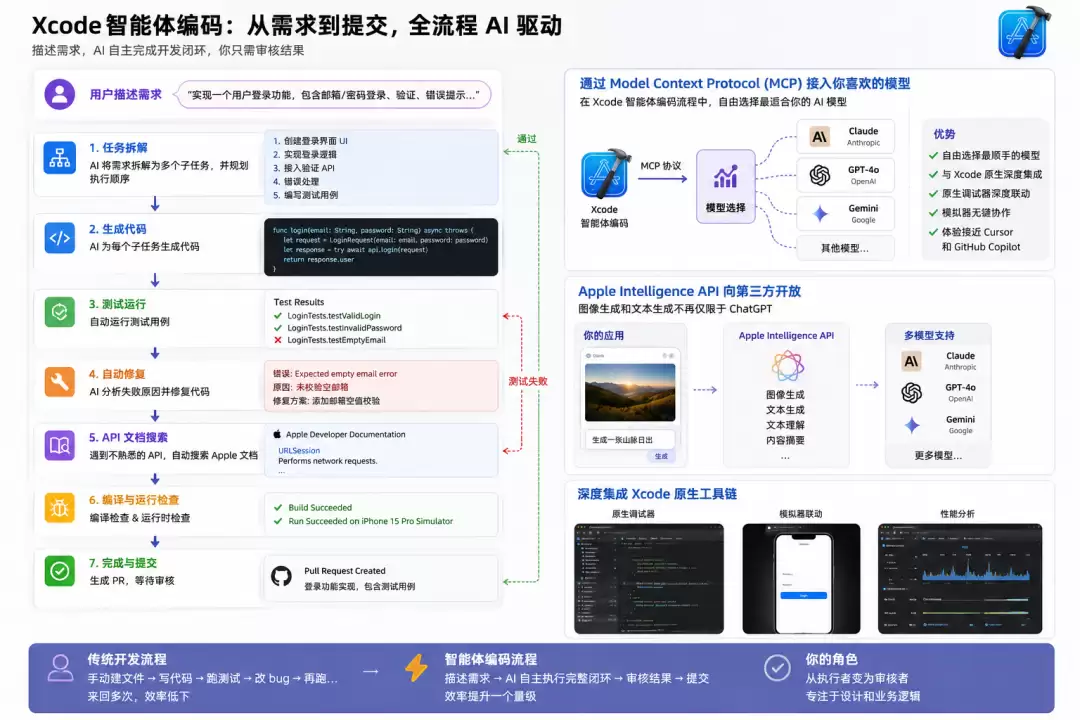The height and width of the screenshot is (720, 1080).
Task: Click the 模型选择 chart icon
Action: (725, 177)
